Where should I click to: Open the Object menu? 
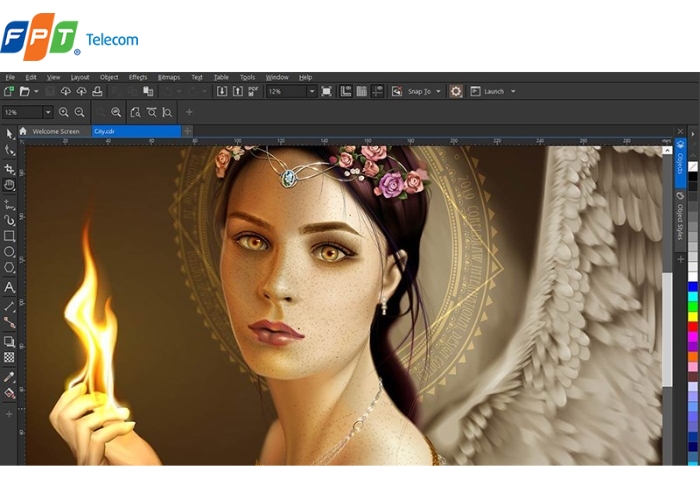[x=109, y=77]
